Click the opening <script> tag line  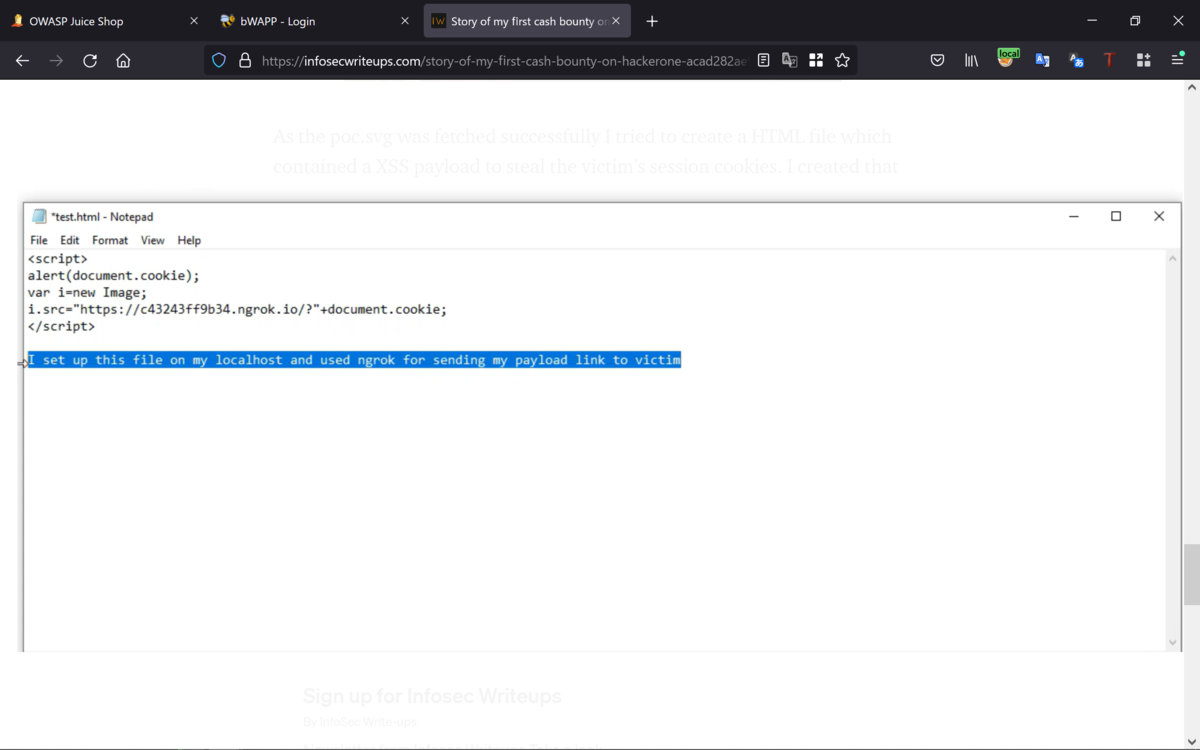coord(57,258)
